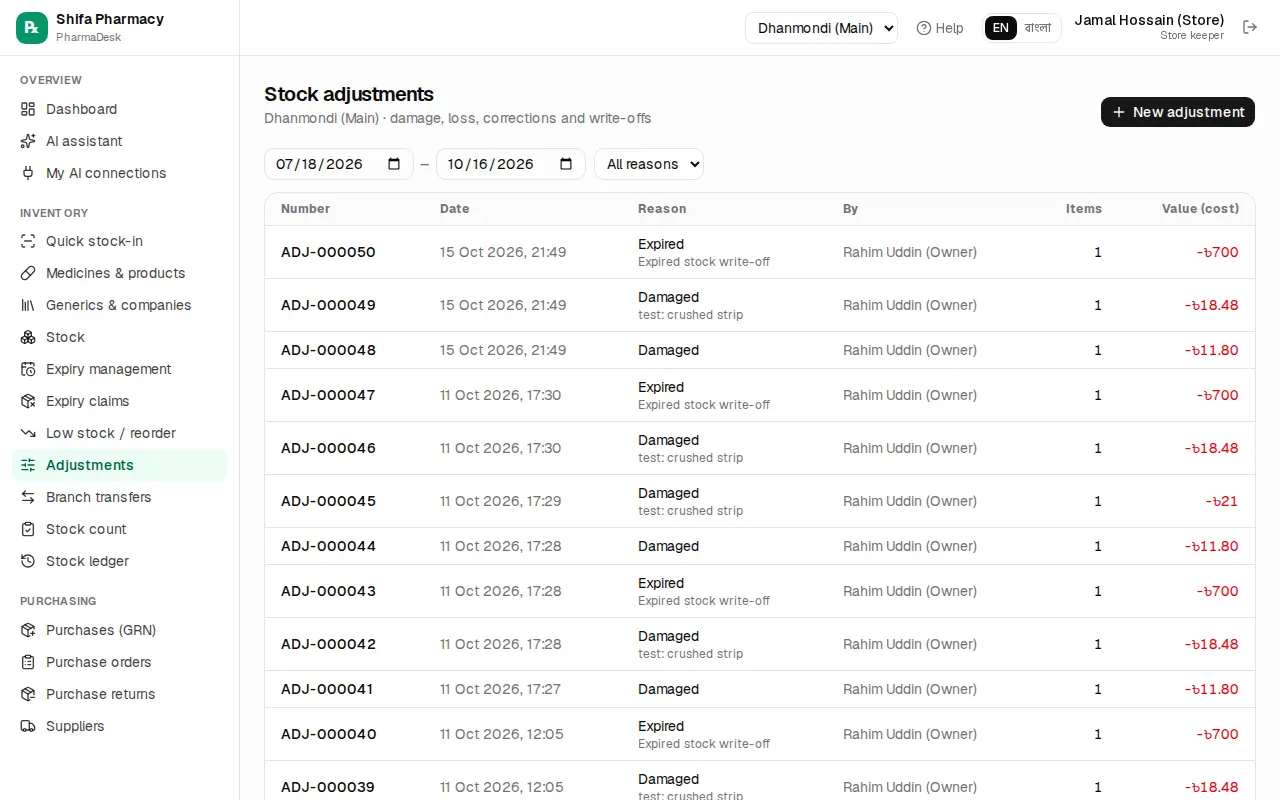Viewport: 1280px width, 800px height.
Task: Open Adjustments in the sidebar
Action: (x=120, y=465)
